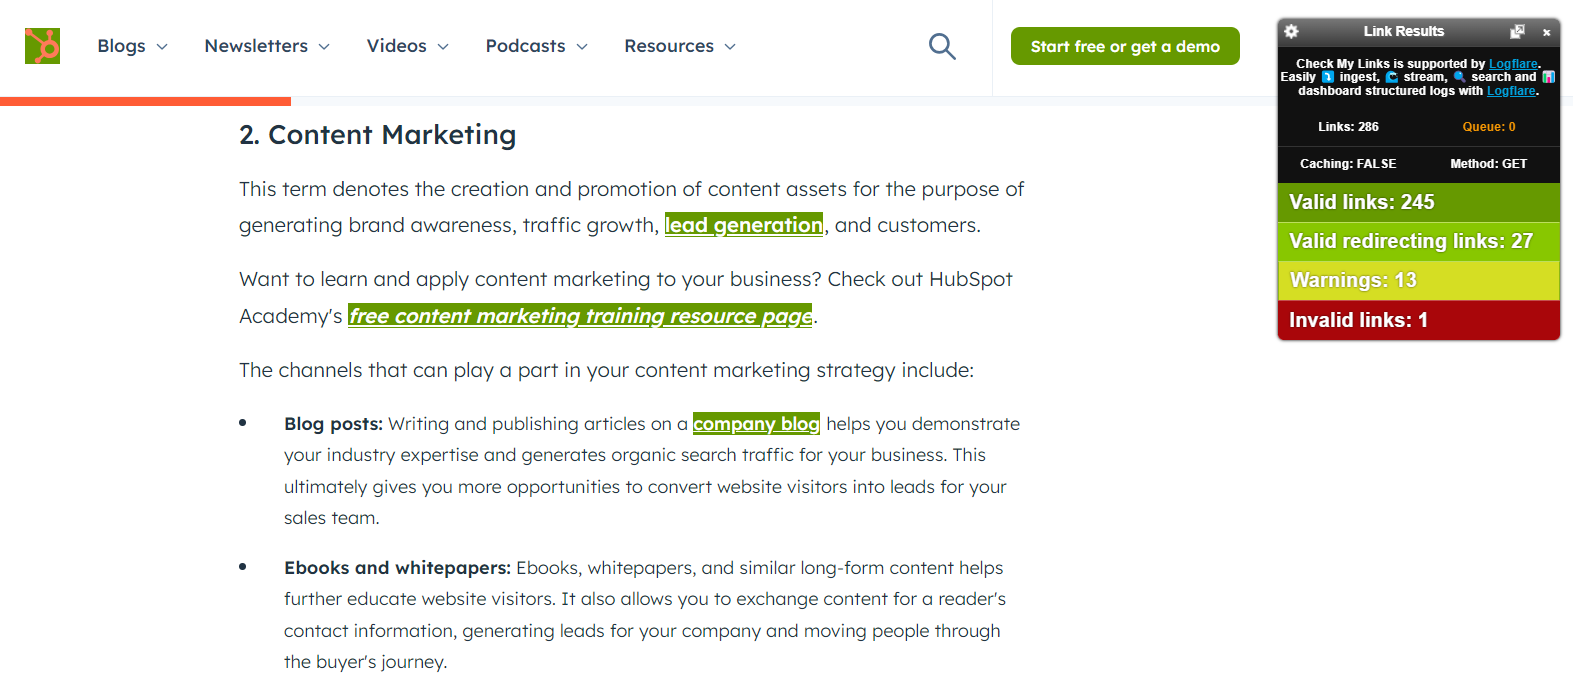Open the Resources nav menu
1573x687 pixels.
click(x=680, y=46)
